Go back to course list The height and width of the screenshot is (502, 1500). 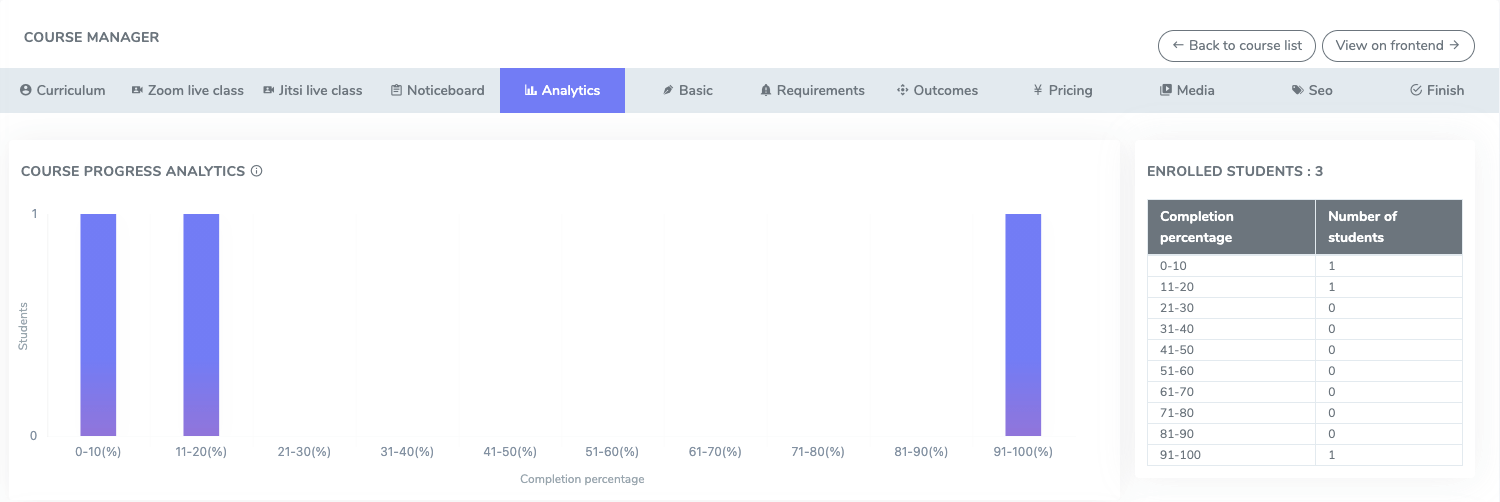tap(1236, 45)
